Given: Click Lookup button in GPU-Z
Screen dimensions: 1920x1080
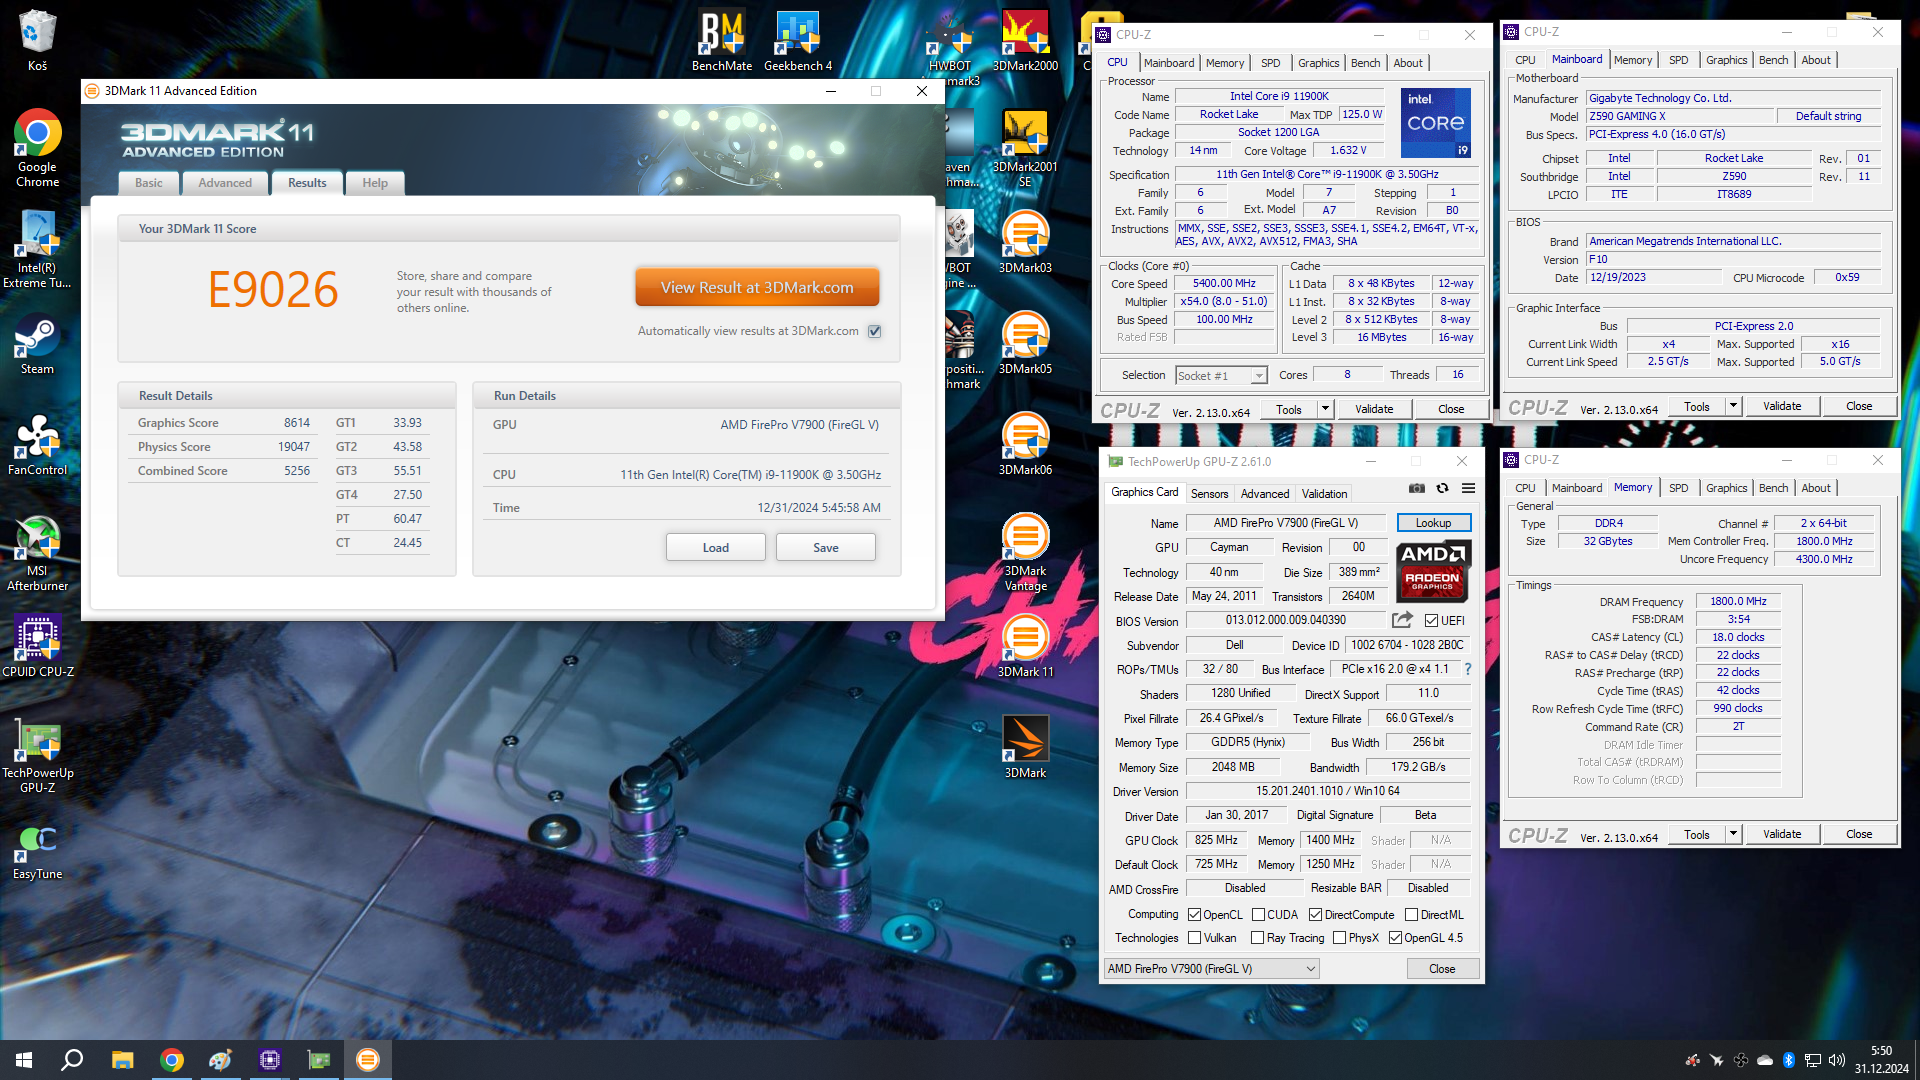Looking at the screenshot, I should (1433, 523).
